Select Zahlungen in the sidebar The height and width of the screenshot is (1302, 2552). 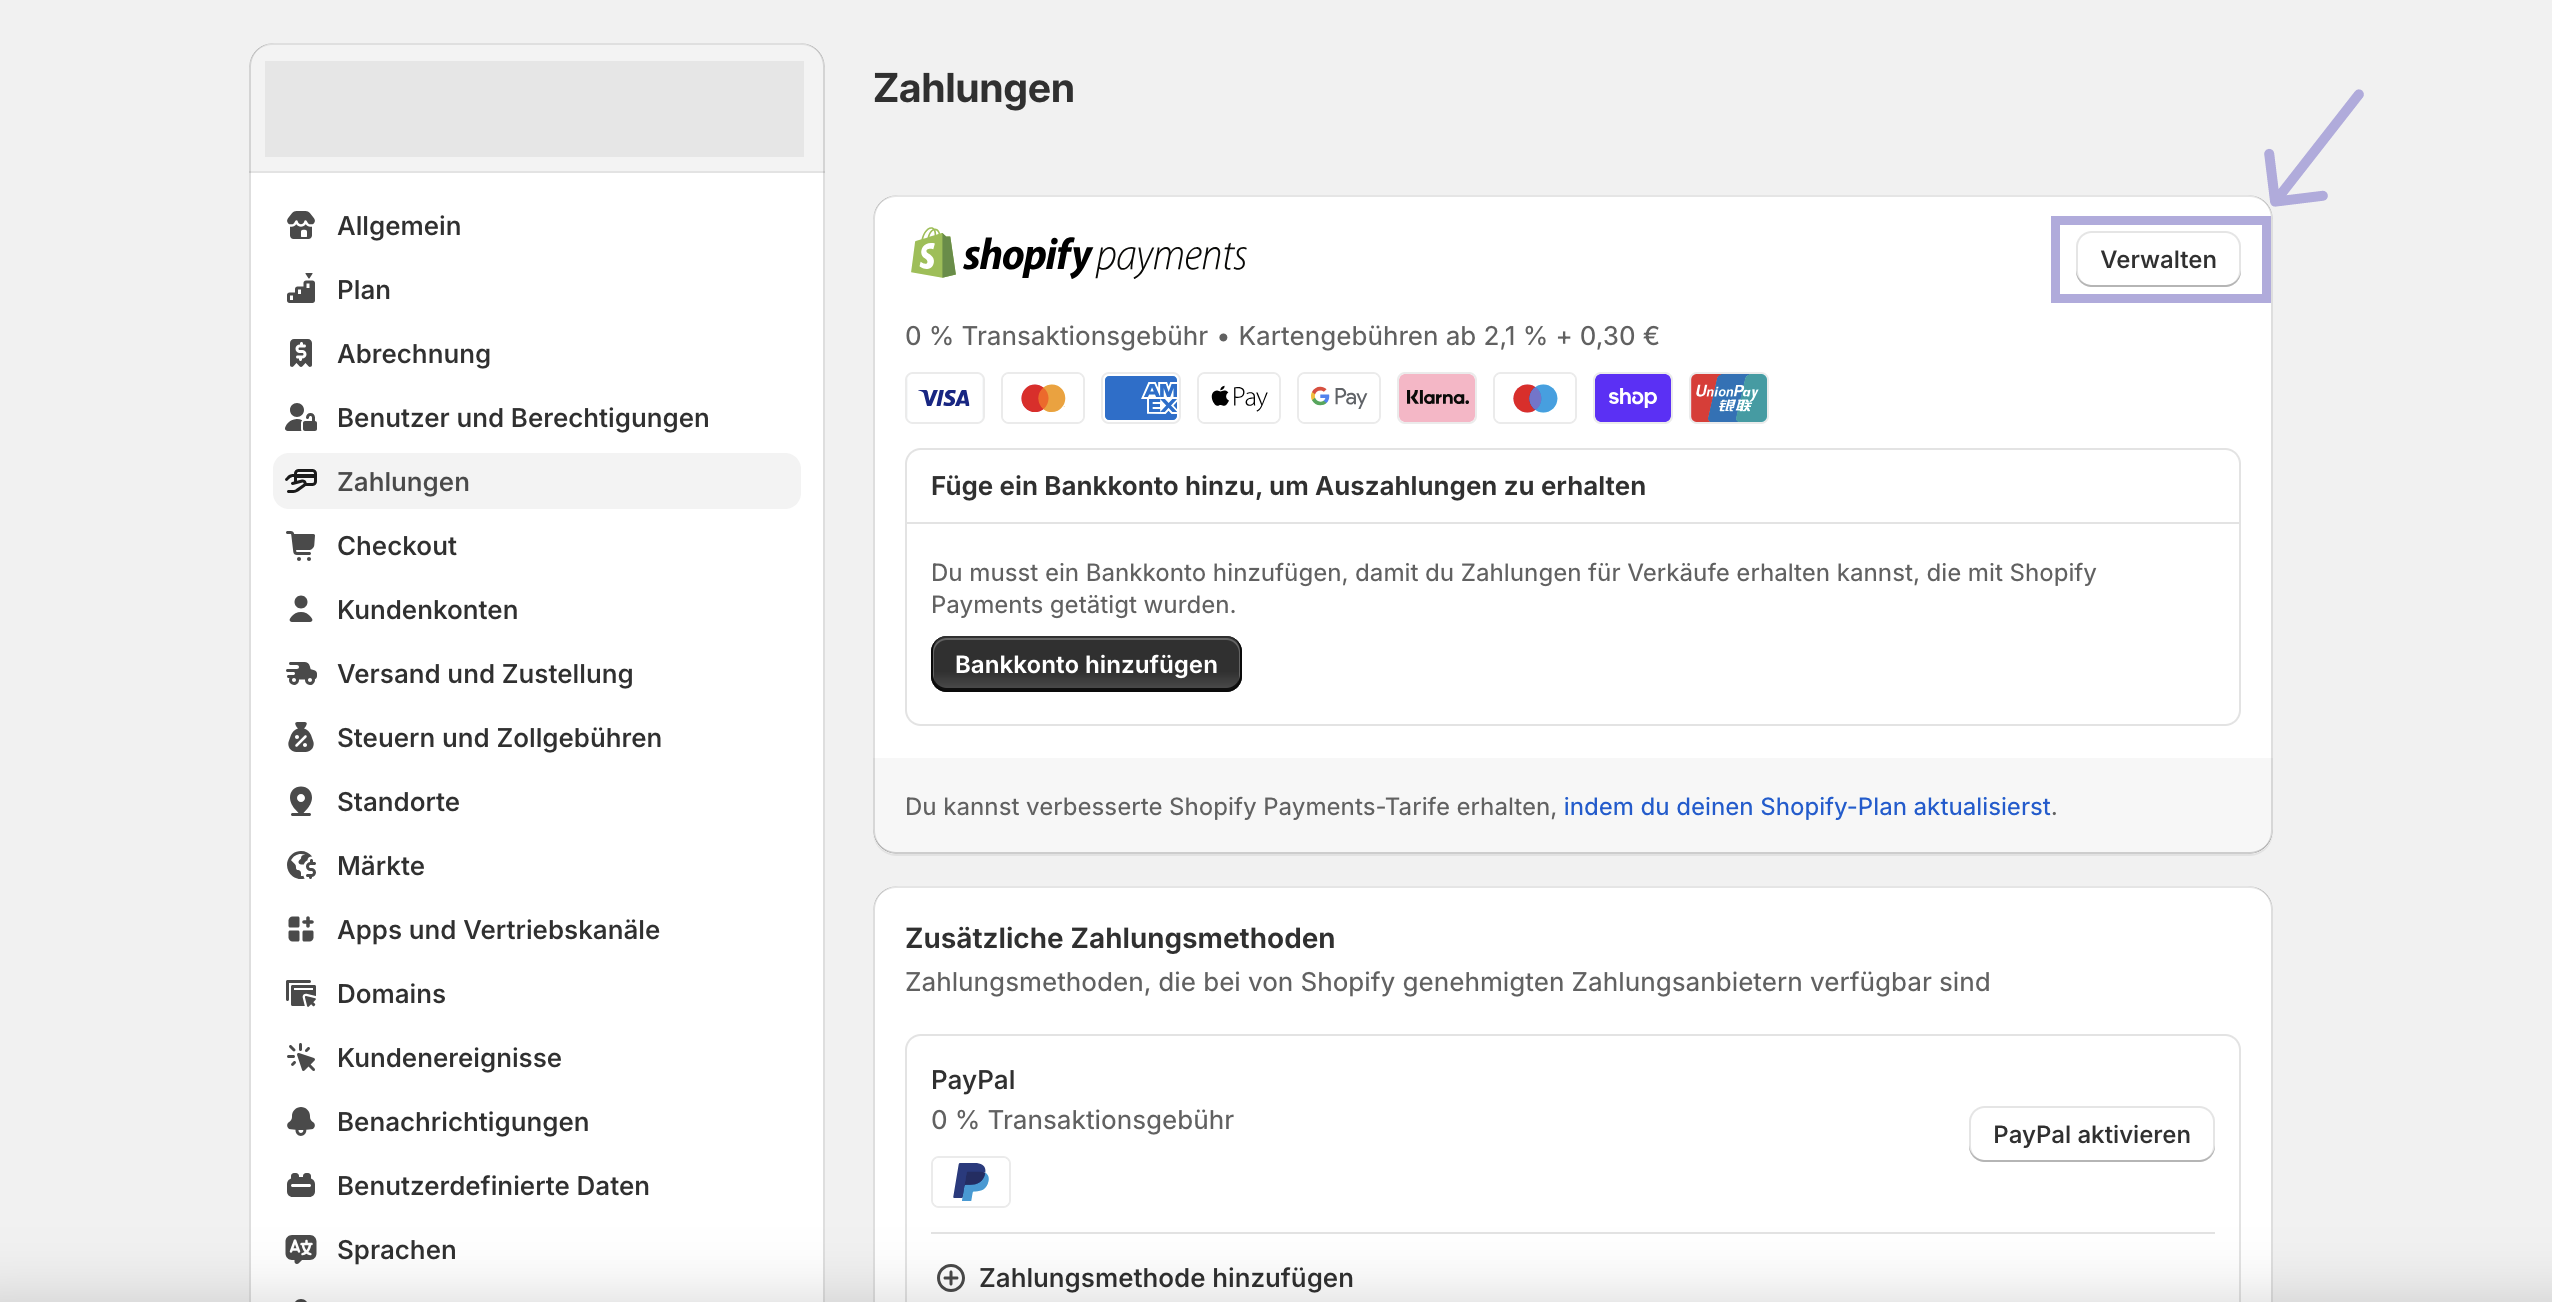click(536, 482)
